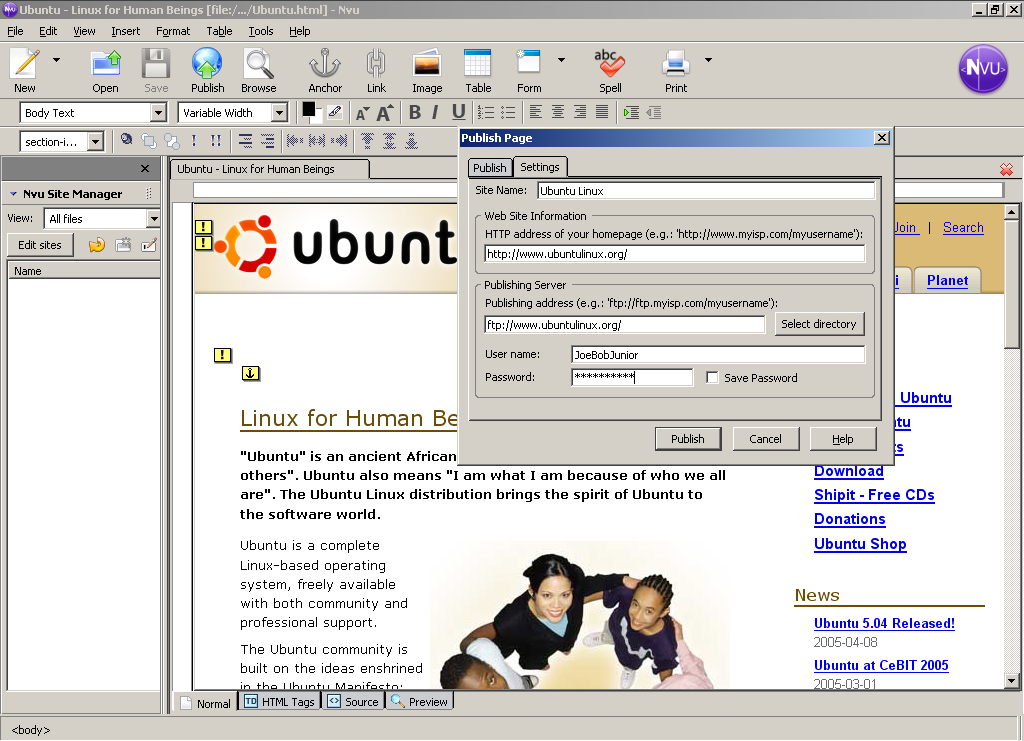Open the Ubuntu Shop link

(x=860, y=544)
